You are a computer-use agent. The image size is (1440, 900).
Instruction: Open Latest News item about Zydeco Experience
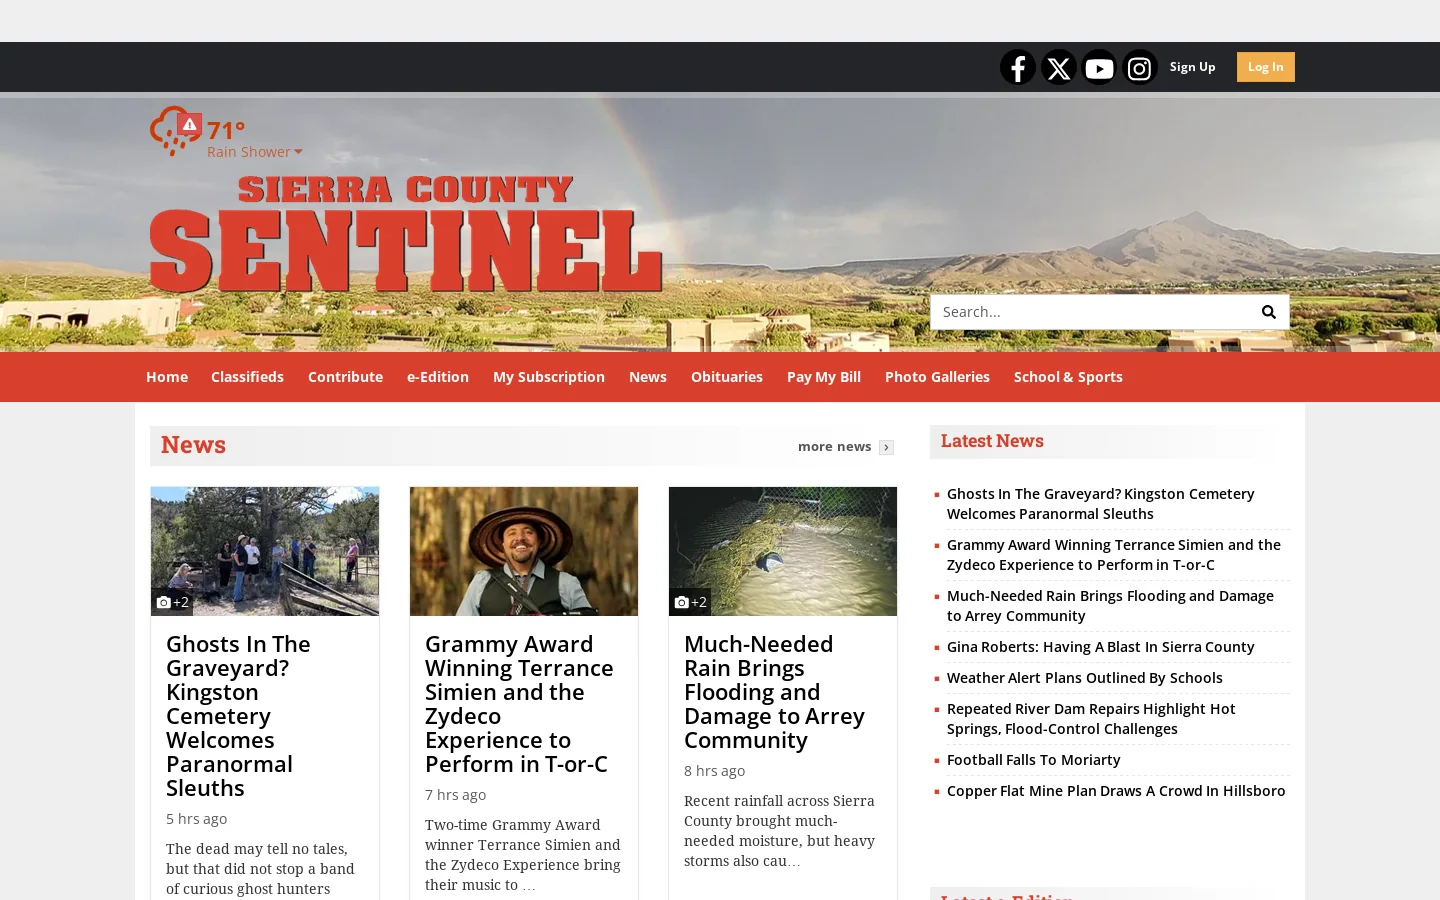click(1114, 555)
